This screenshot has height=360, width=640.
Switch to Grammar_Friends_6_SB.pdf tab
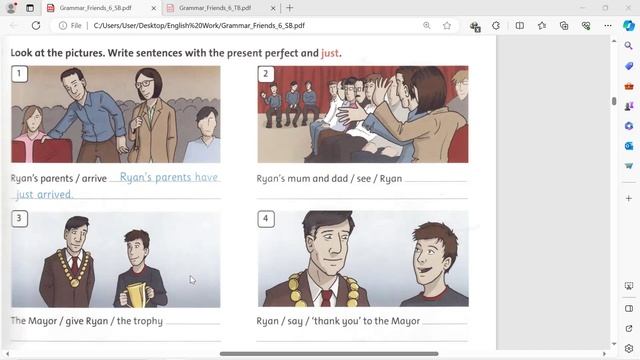[x=96, y=8]
